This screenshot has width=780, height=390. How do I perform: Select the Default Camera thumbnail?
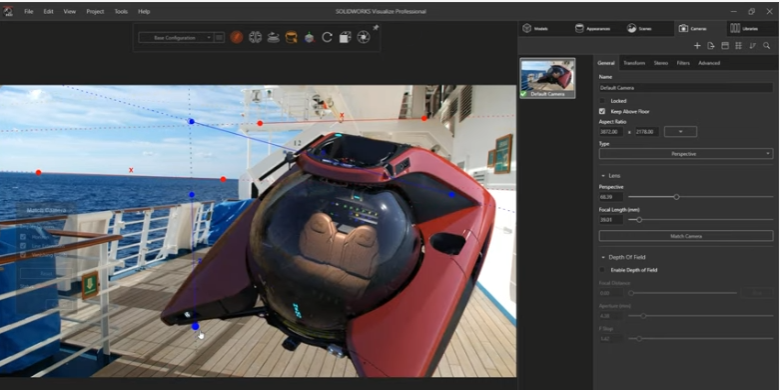[x=548, y=78]
